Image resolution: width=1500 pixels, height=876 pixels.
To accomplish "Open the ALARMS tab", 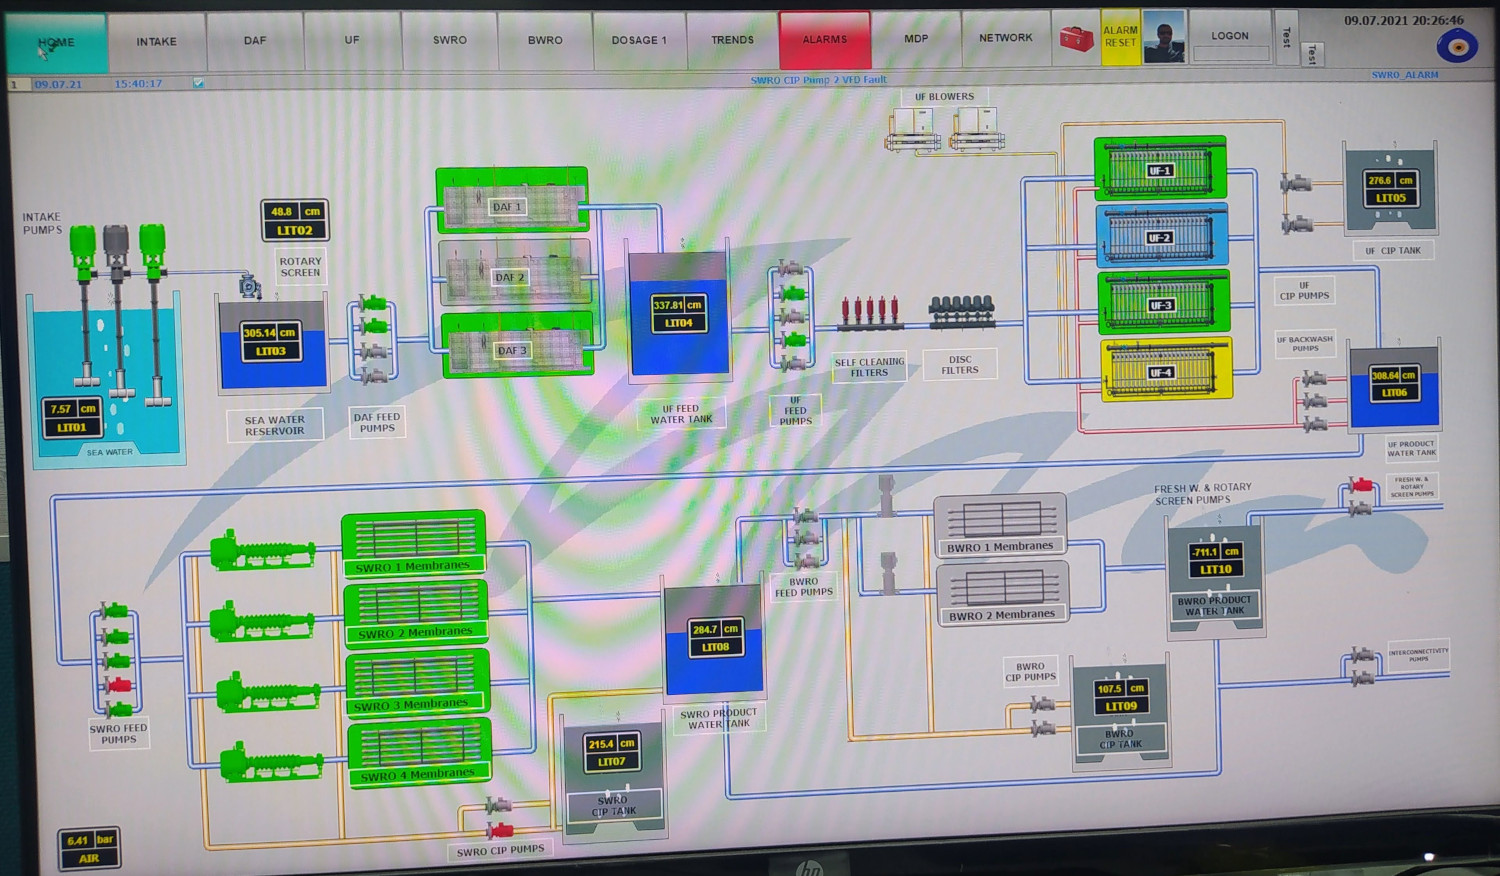I will 824,40.
